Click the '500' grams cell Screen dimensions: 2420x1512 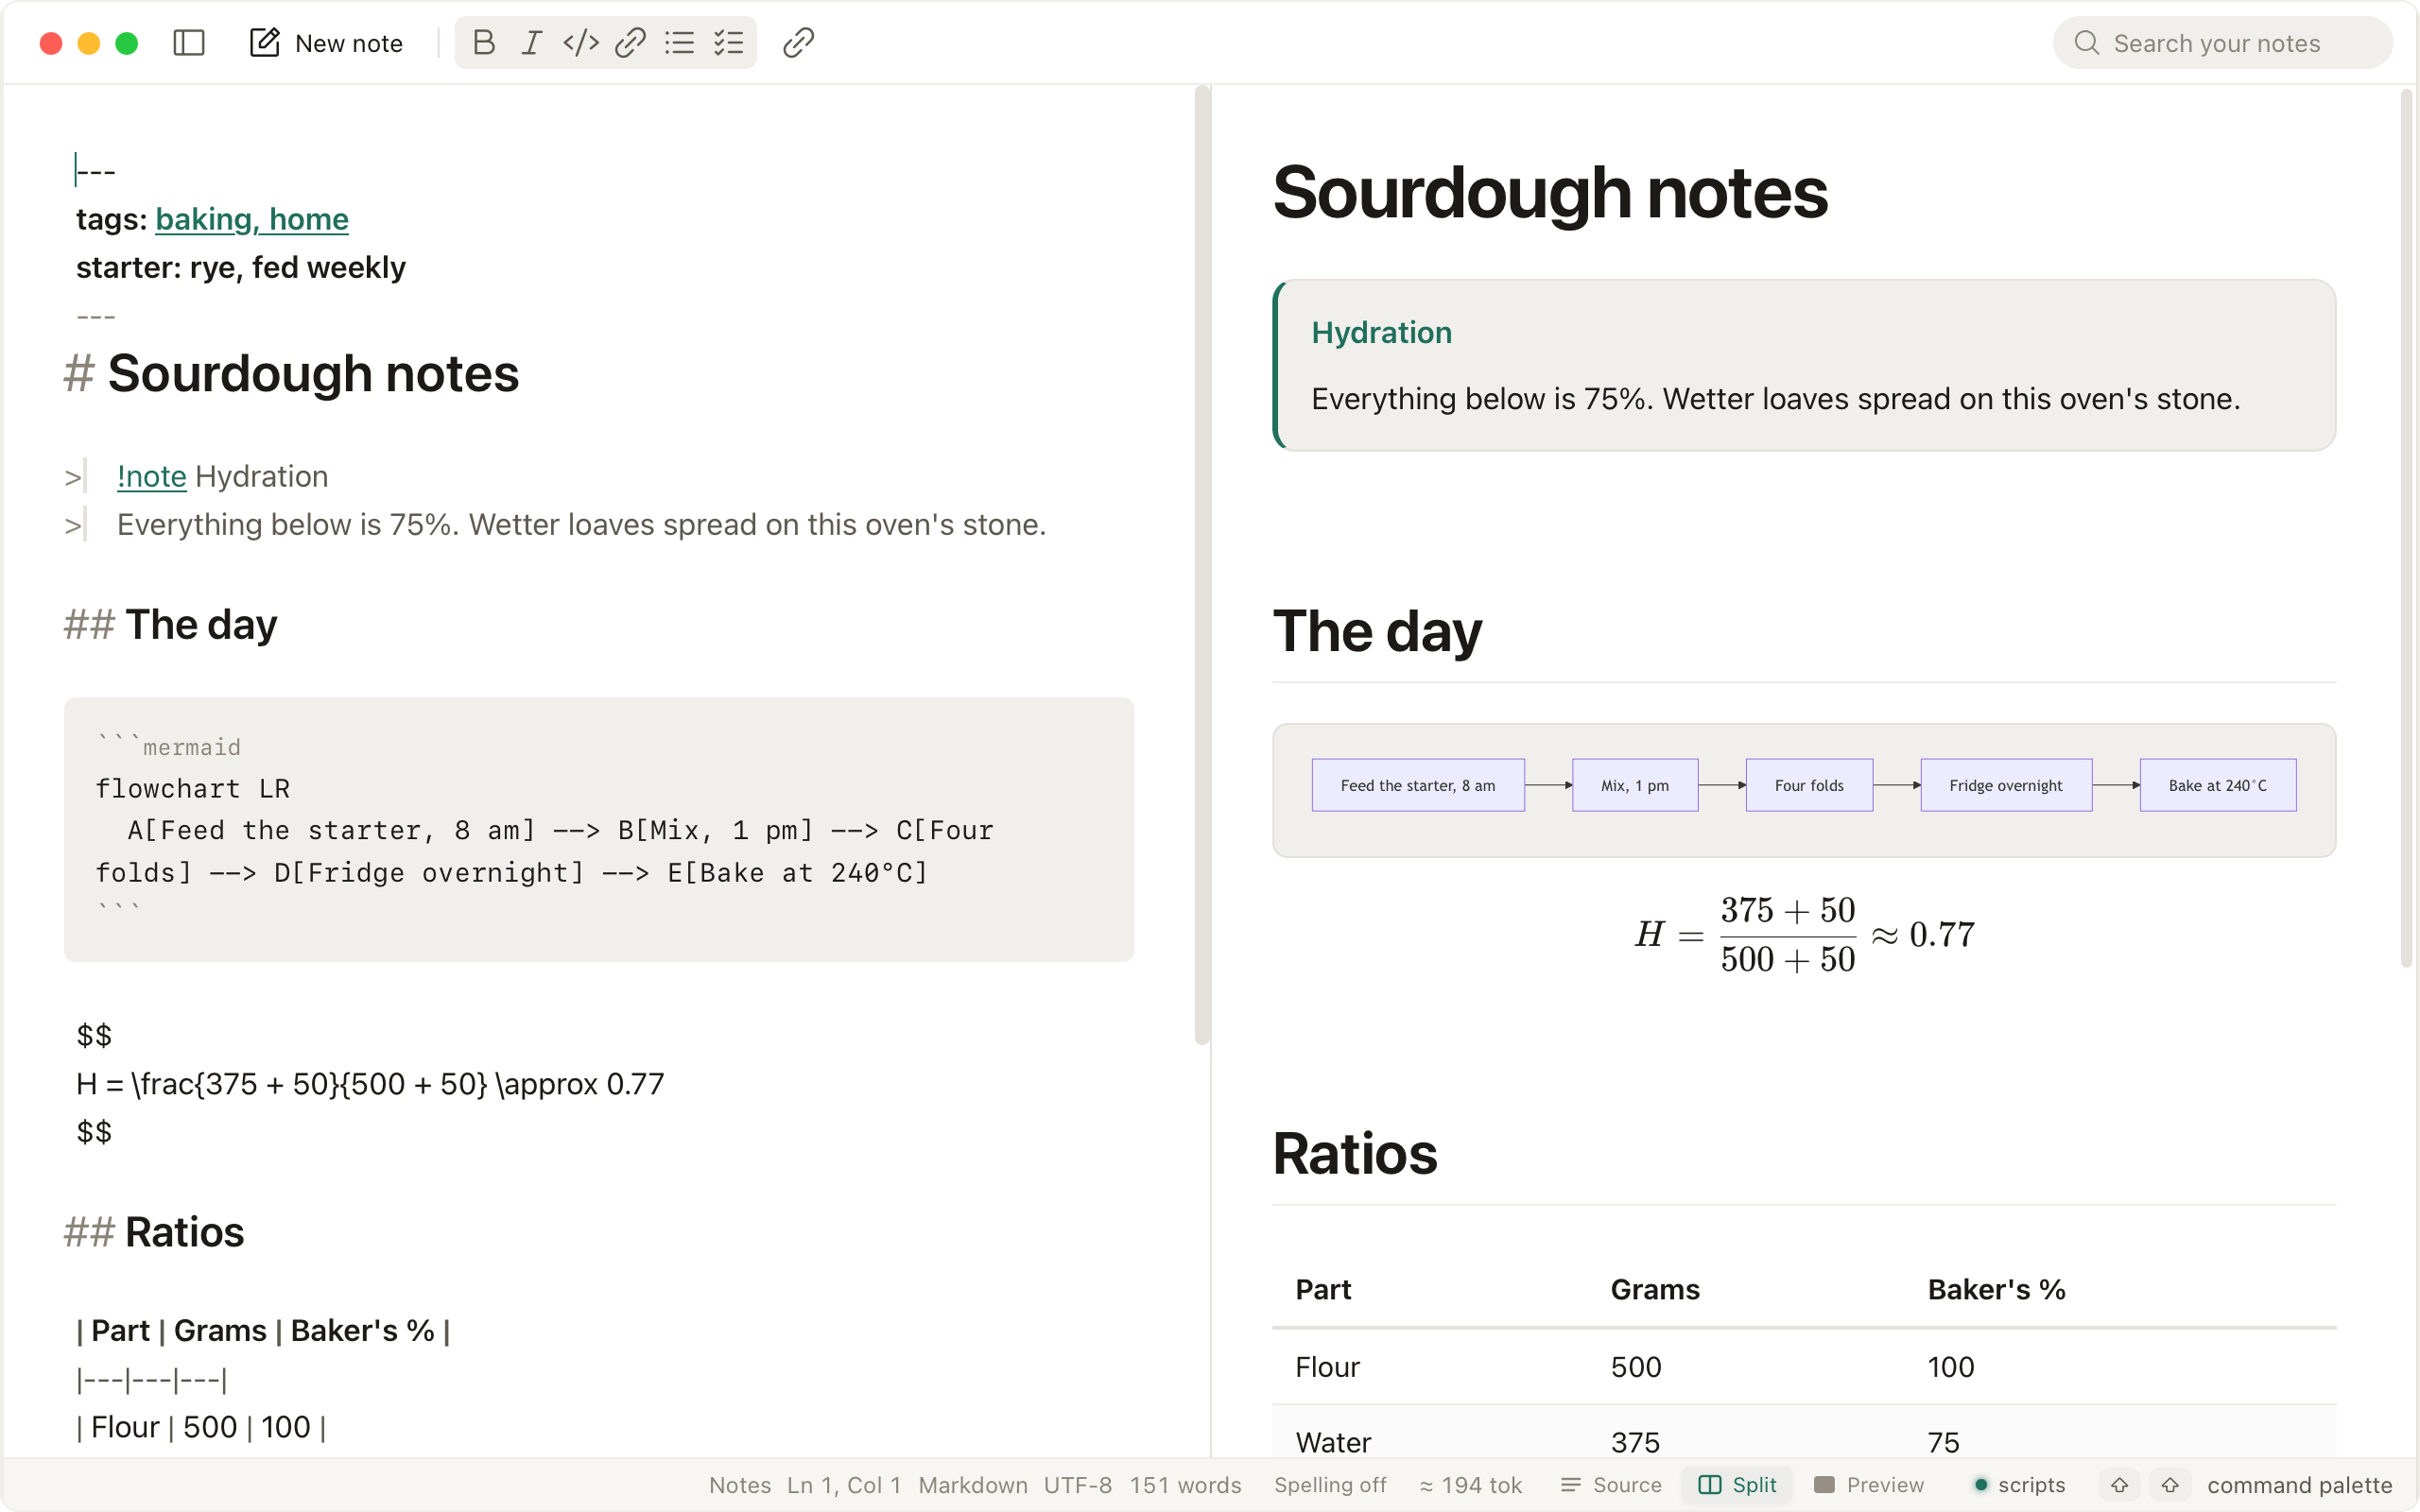click(x=1636, y=1367)
